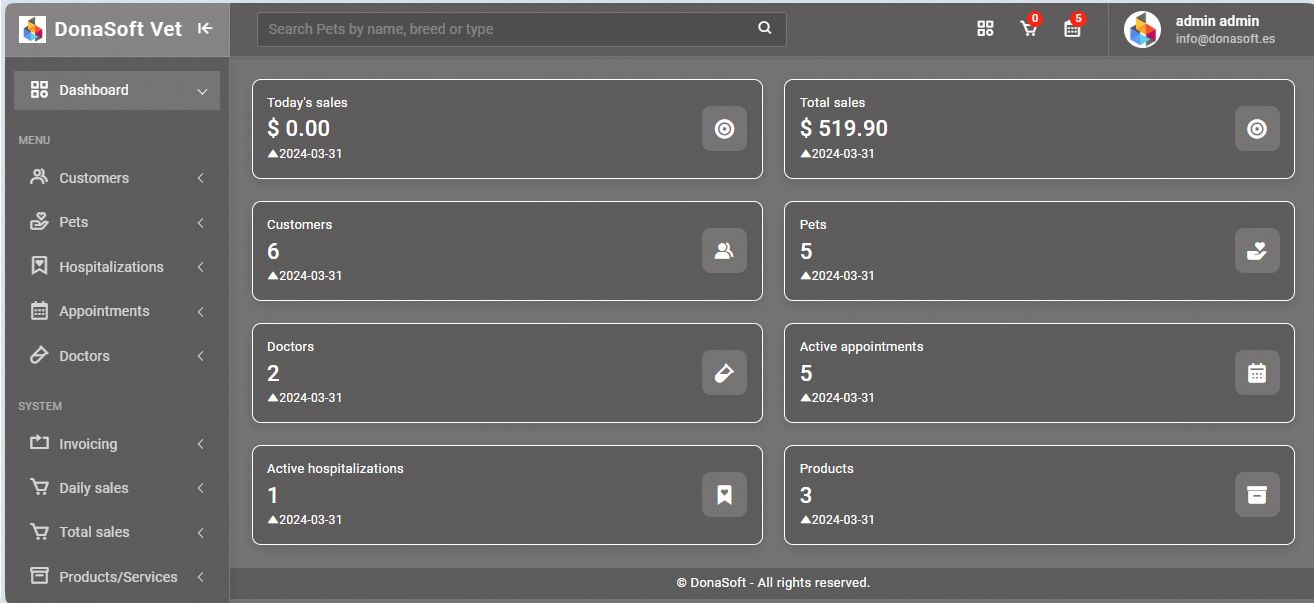Click the info@donasoft.es email text
Image resolution: width=1314 pixels, height=603 pixels.
(x=1225, y=39)
